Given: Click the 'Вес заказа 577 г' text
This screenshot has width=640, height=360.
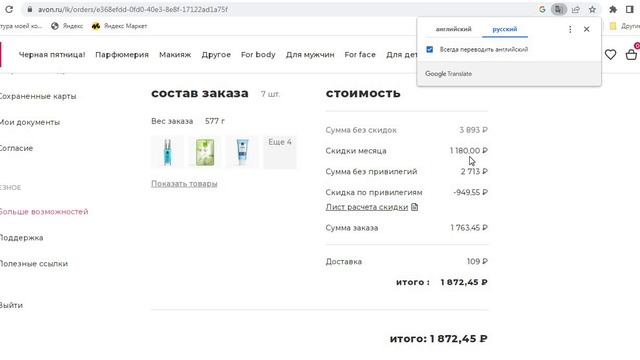Looking at the screenshot, I should (x=188, y=121).
